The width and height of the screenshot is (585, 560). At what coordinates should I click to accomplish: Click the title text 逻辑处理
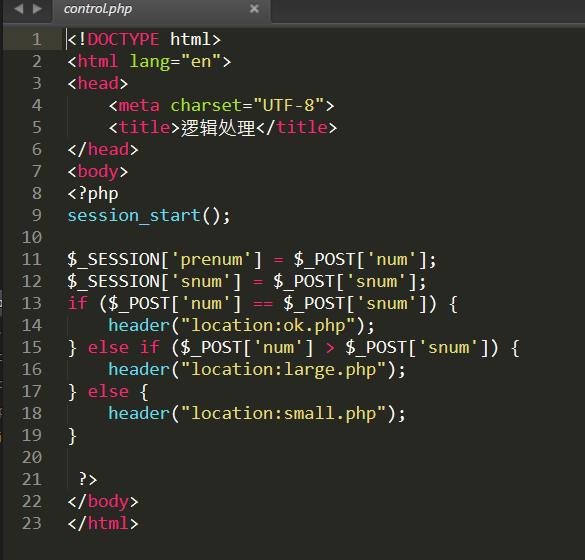218,128
